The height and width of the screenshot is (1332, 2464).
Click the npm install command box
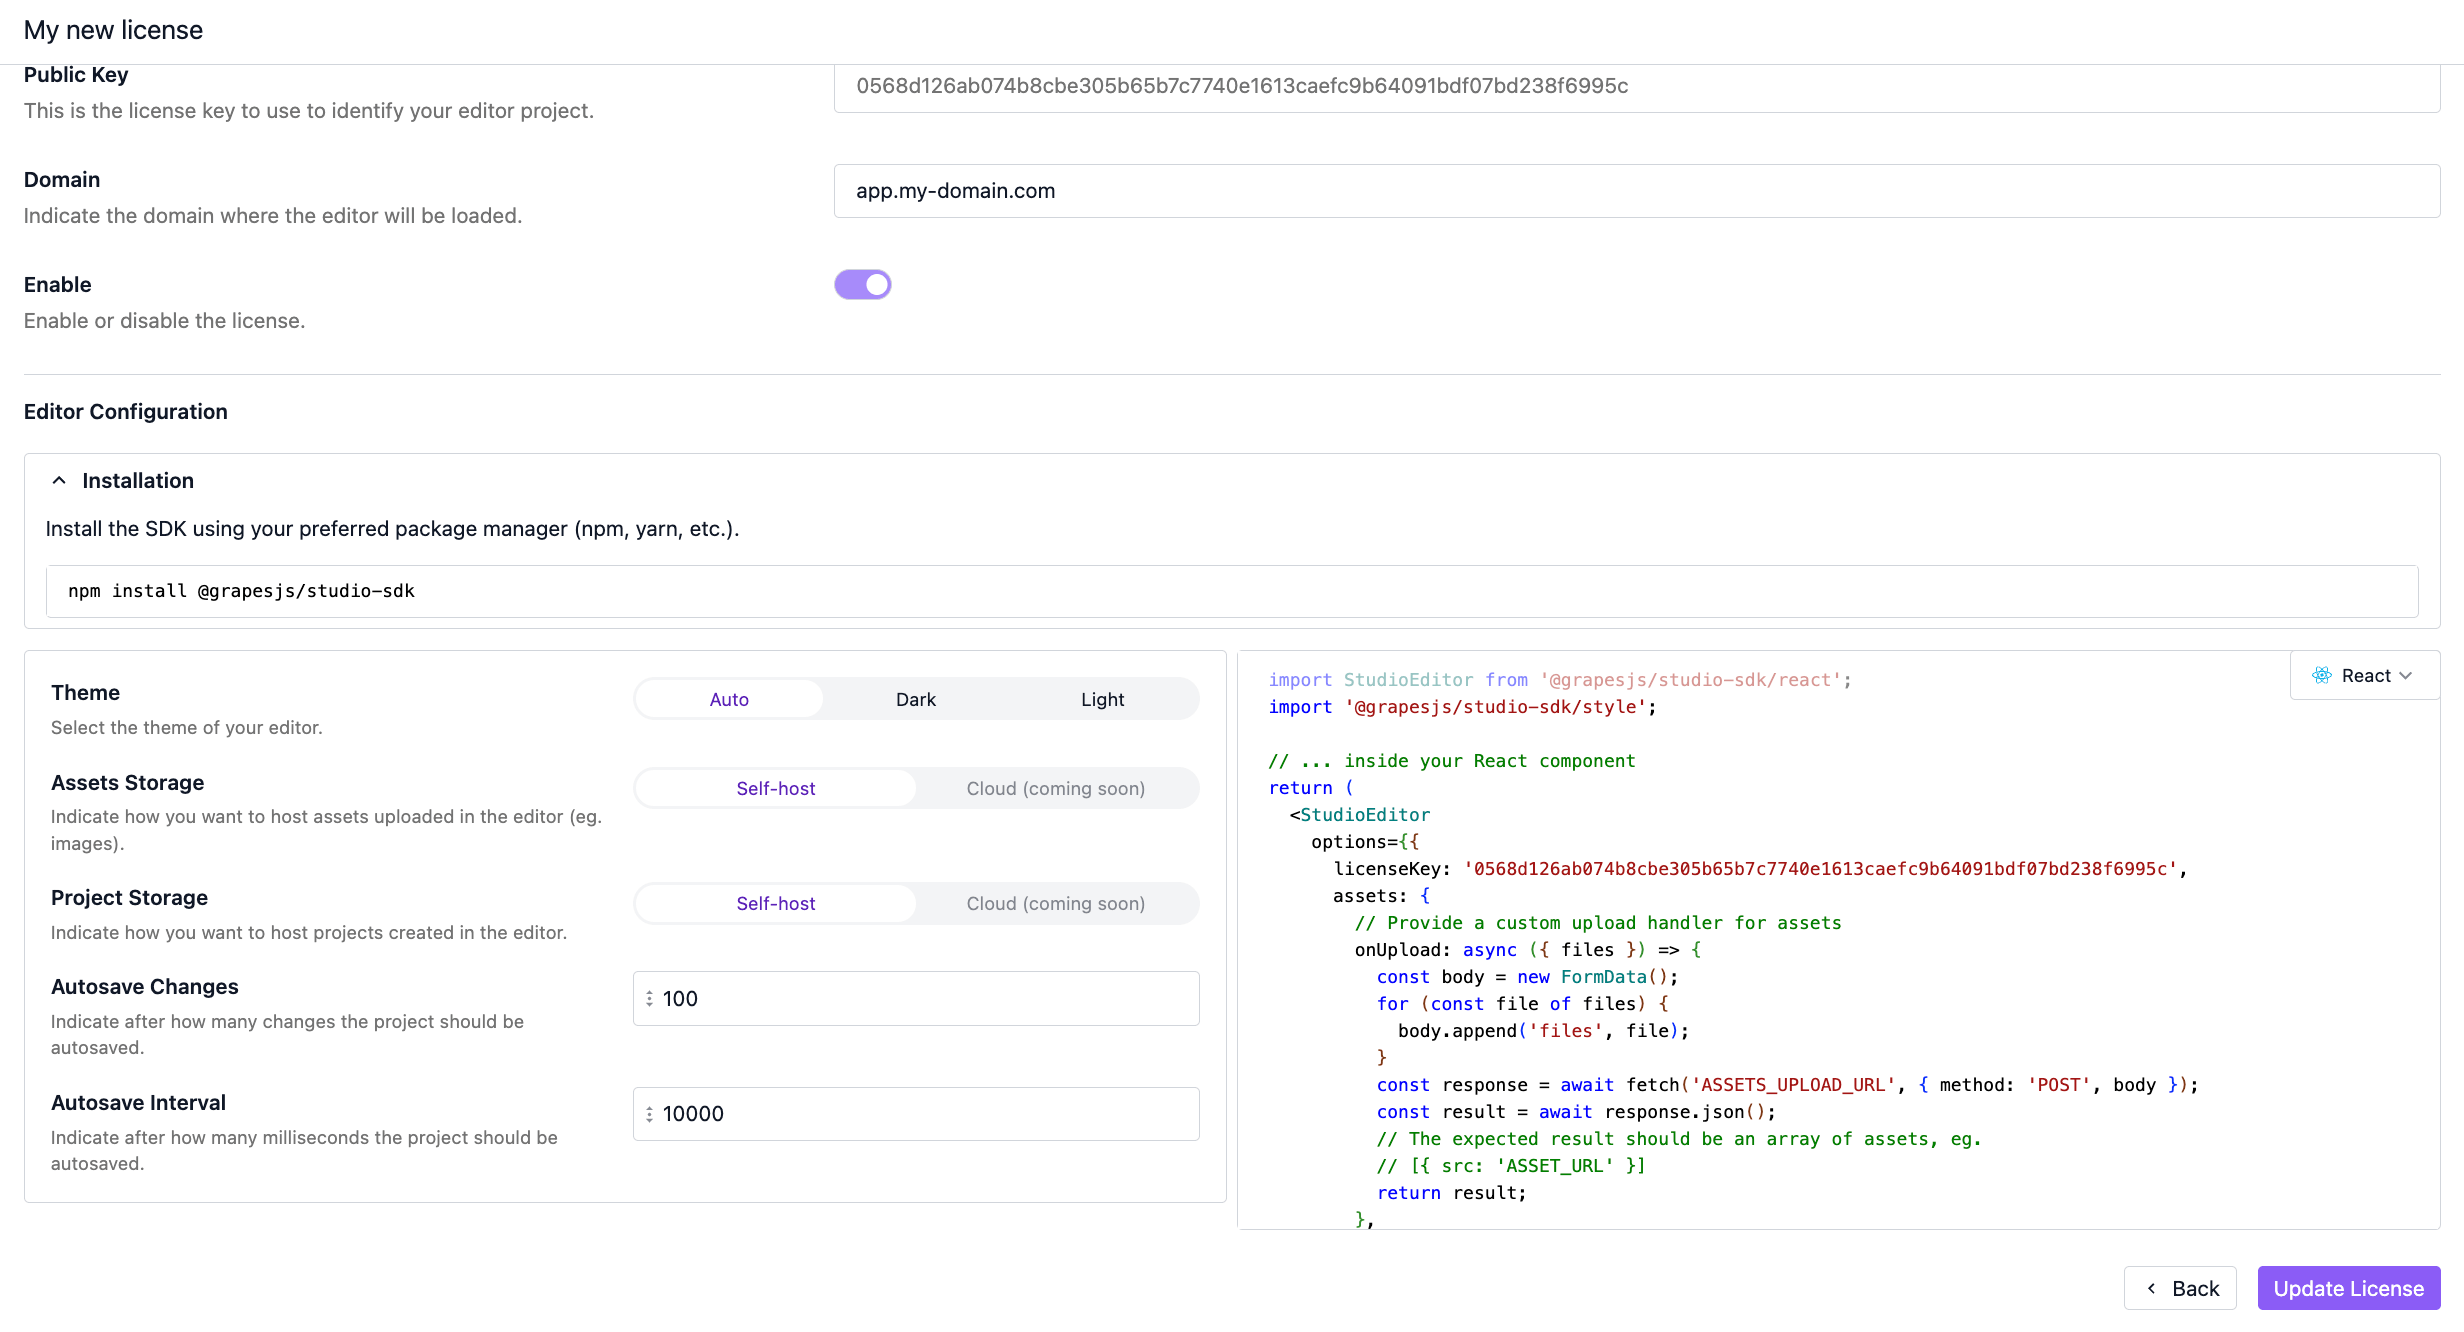click(x=1232, y=591)
